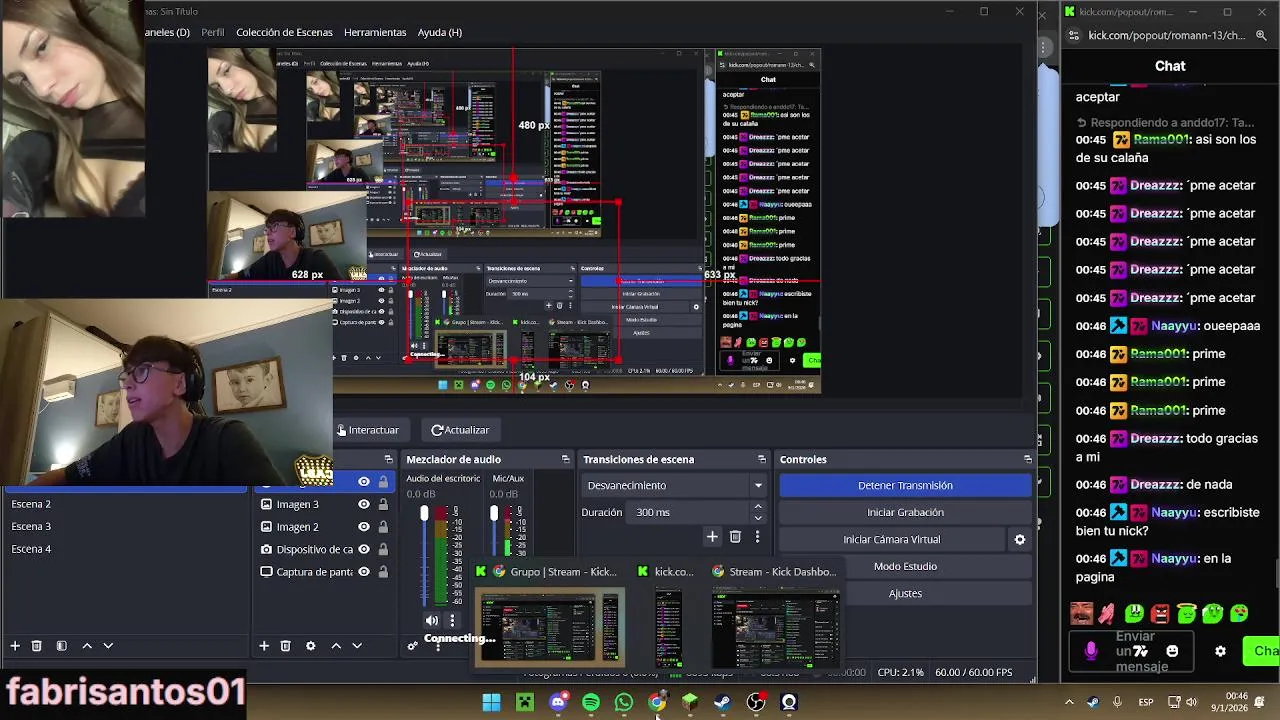Click Iniciar Cámara Virtual
Viewport: 1280px width, 720px height.
[x=891, y=540]
